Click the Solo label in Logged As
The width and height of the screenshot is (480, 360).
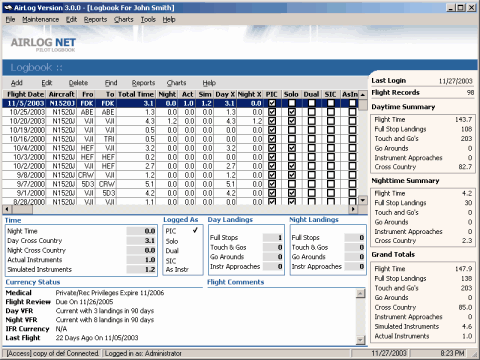click(x=172, y=241)
